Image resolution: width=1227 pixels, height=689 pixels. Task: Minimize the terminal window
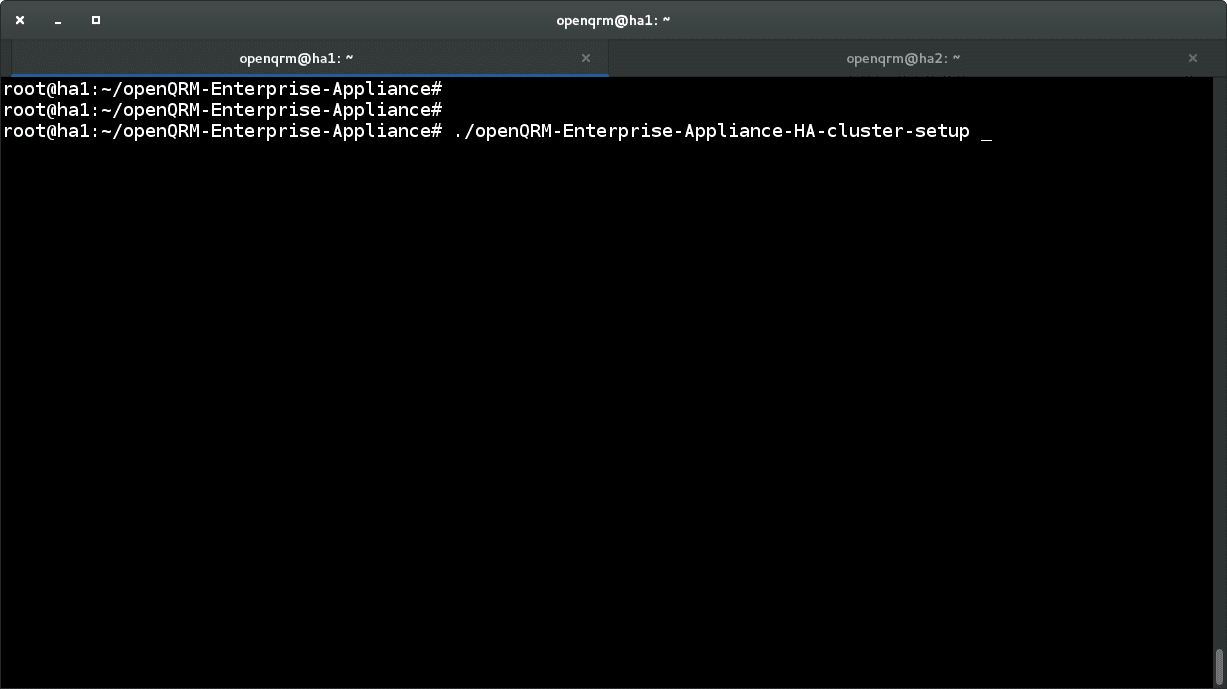pos(58,20)
